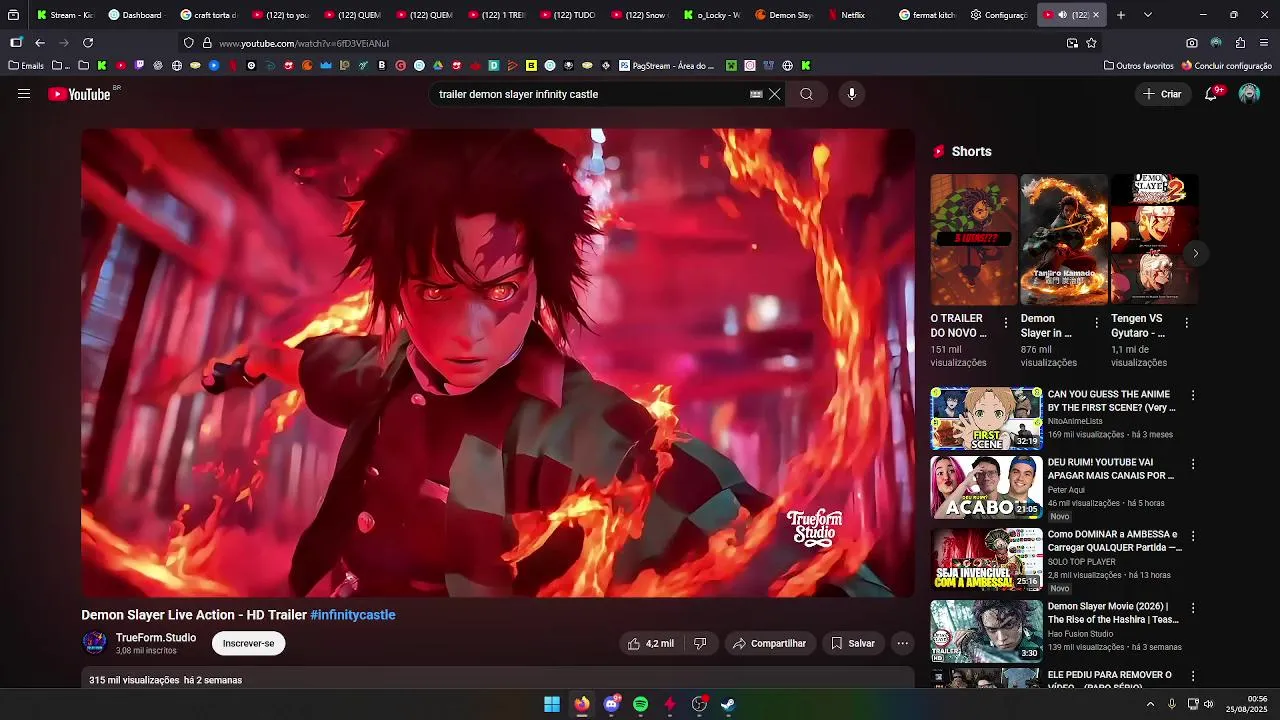The width and height of the screenshot is (1280, 720).
Task: Open the on-screen keyboard in search box
Action: 756,94
